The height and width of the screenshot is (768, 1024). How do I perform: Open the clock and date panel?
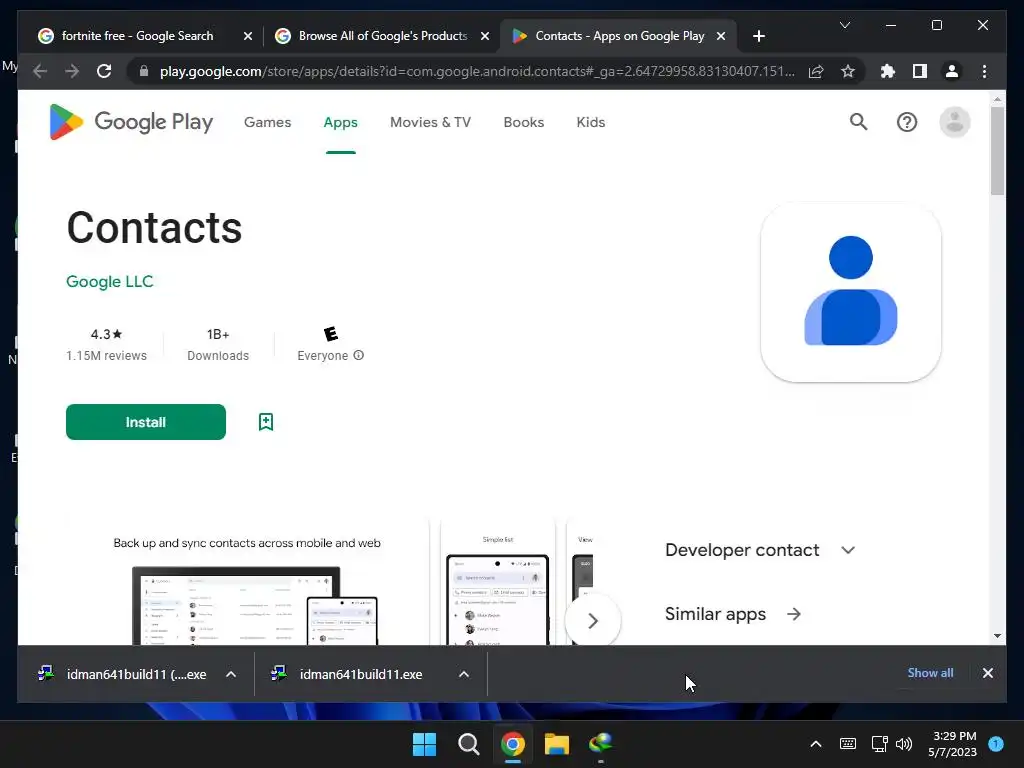tap(953, 744)
